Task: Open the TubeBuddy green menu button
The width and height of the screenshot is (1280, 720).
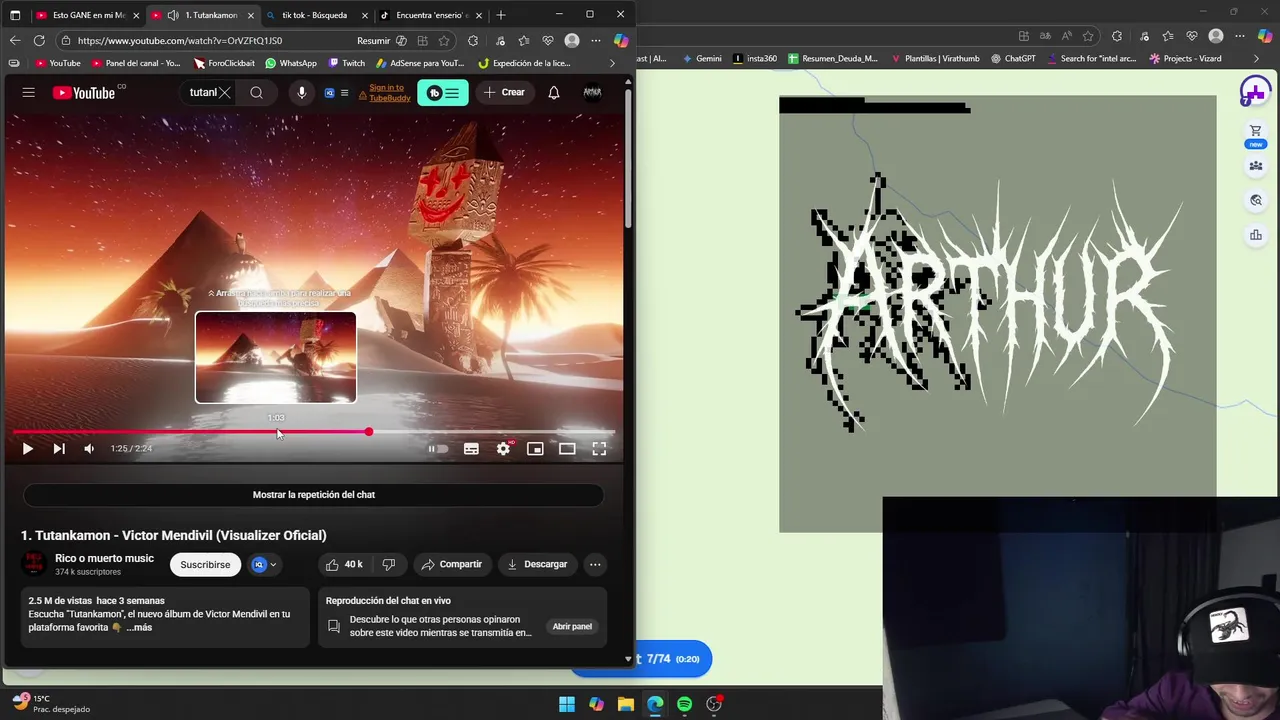Action: pos(443,93)
